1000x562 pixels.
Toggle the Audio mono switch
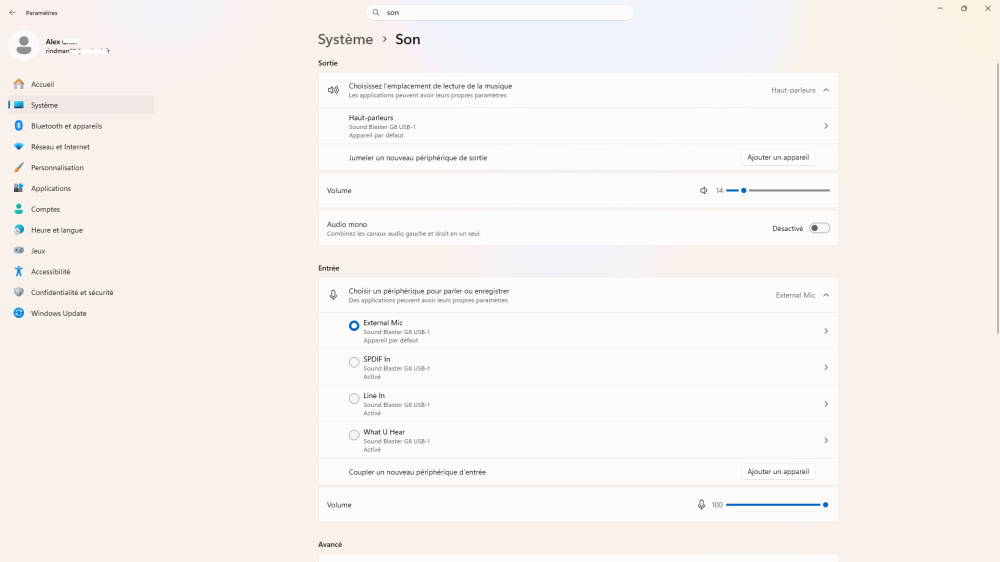820,228
